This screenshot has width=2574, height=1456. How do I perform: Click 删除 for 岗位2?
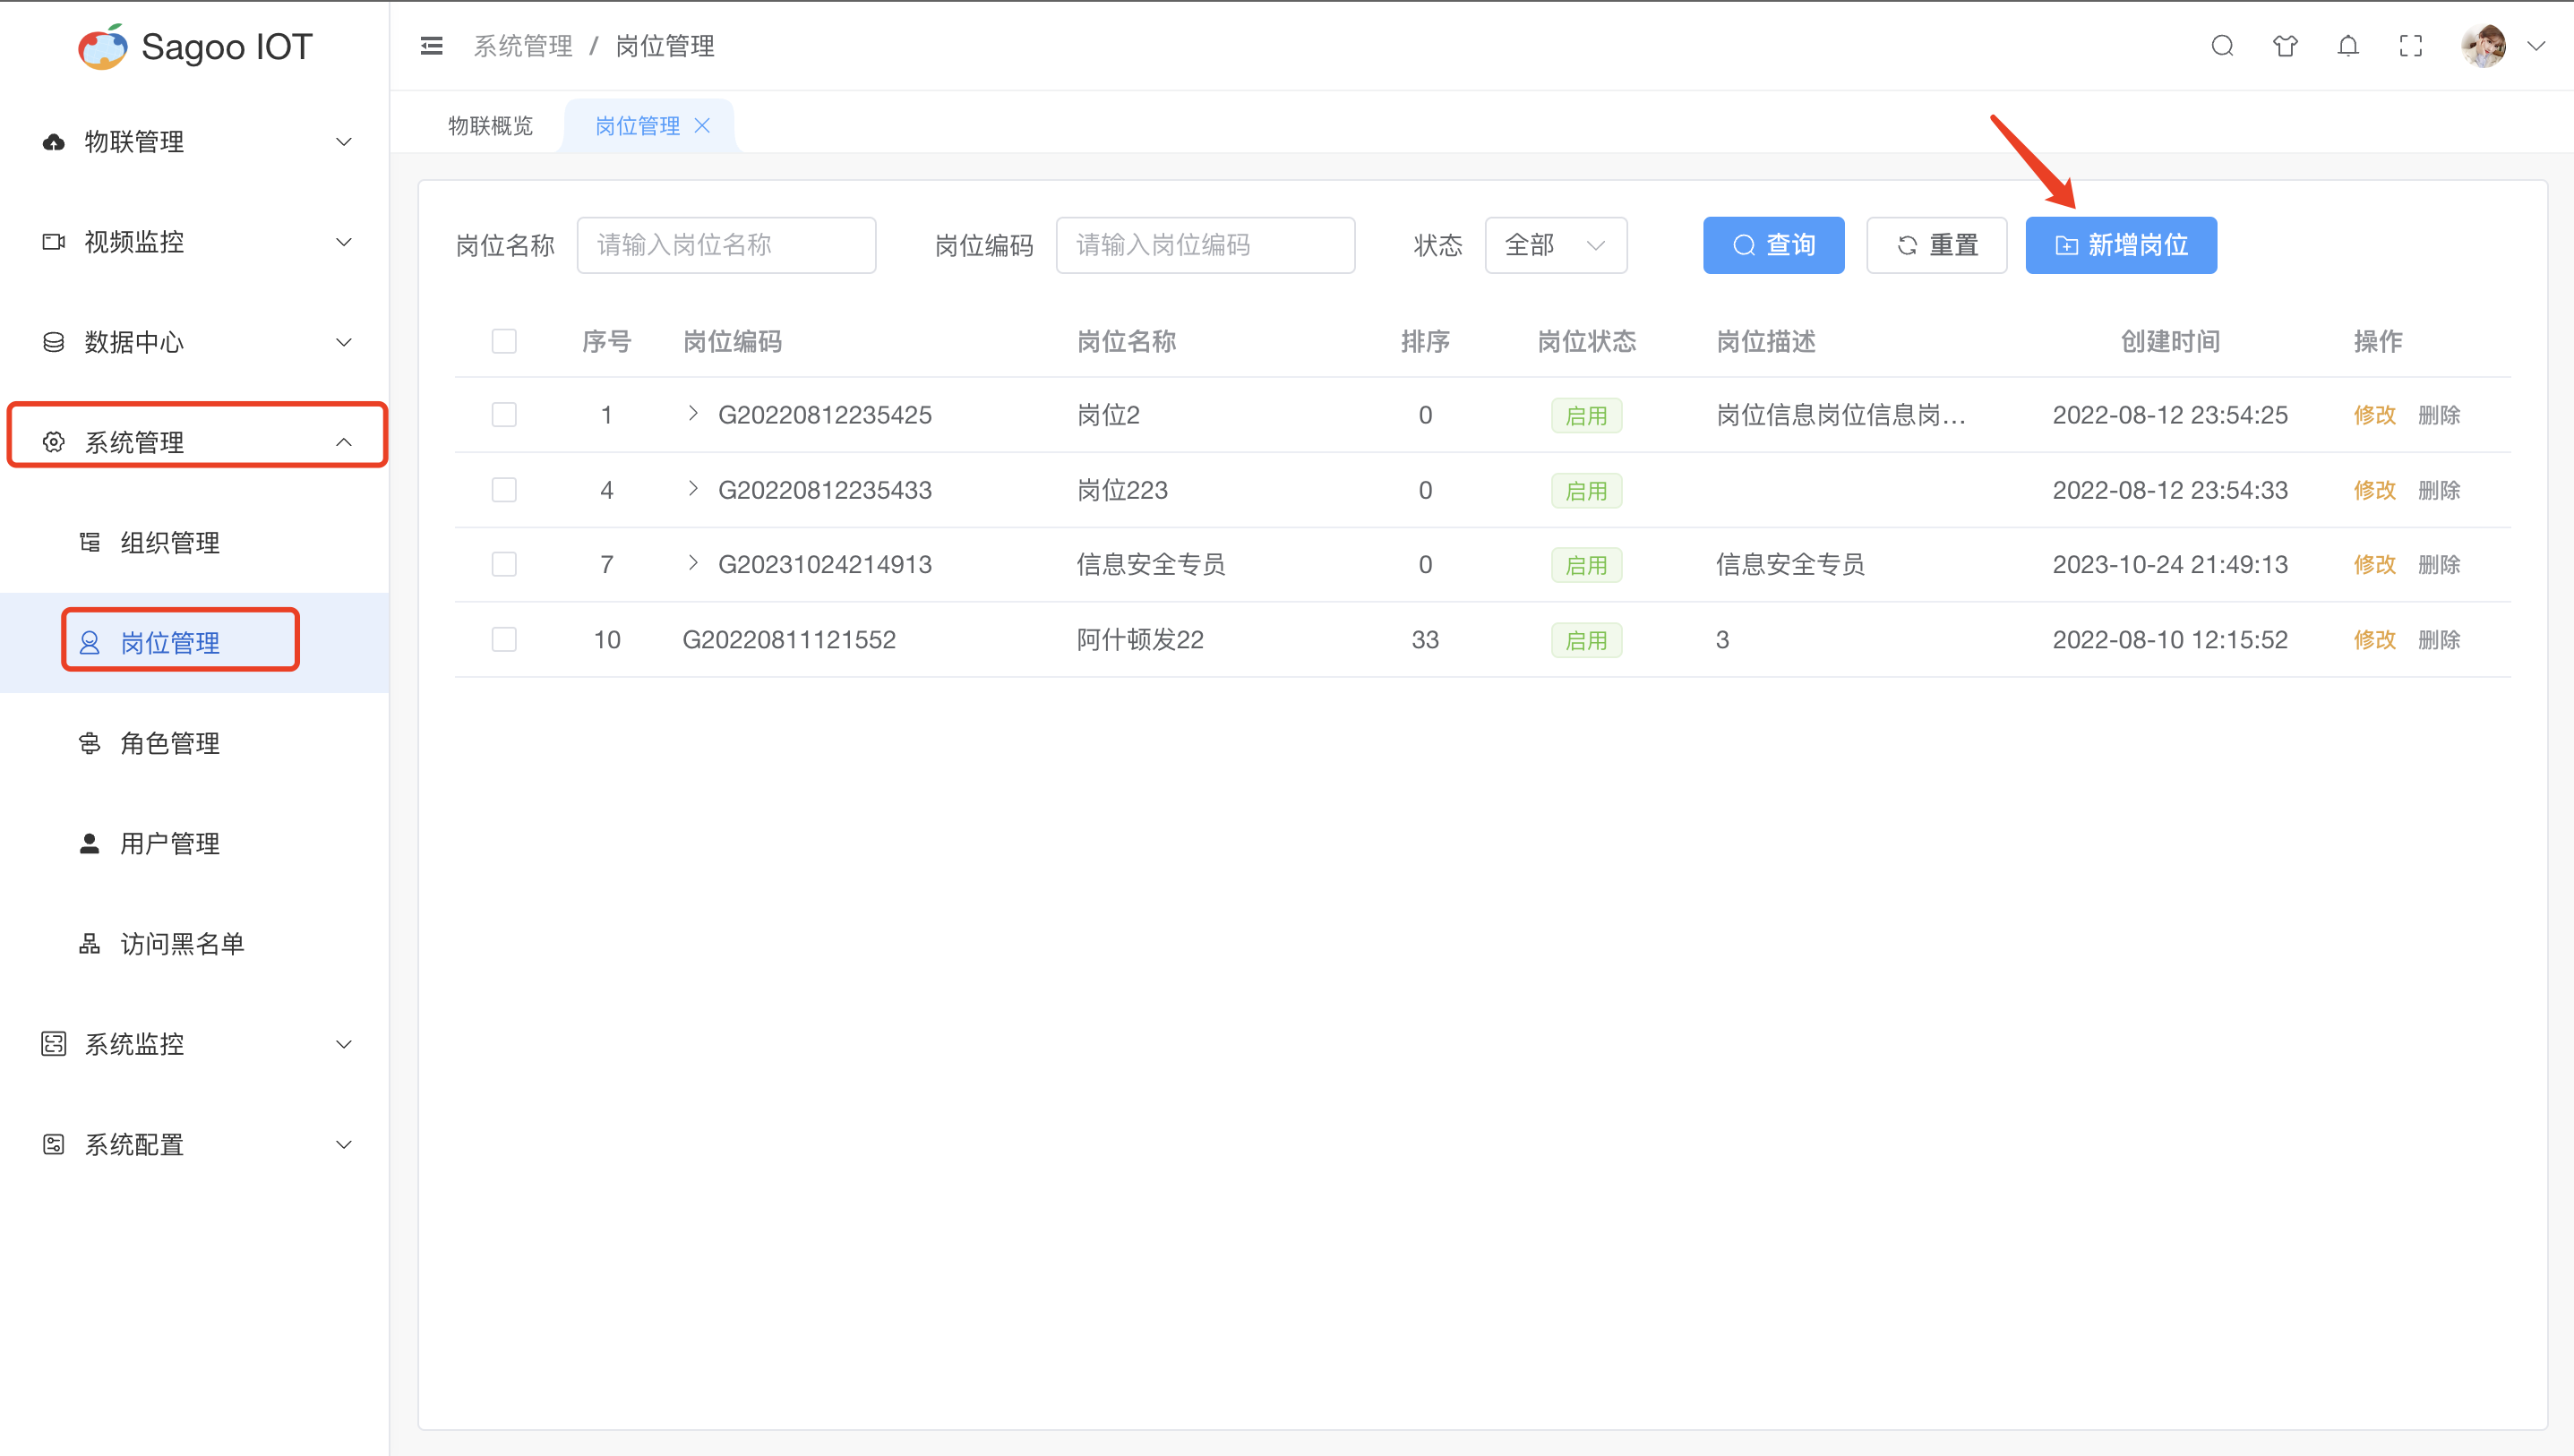point(2439,415)
